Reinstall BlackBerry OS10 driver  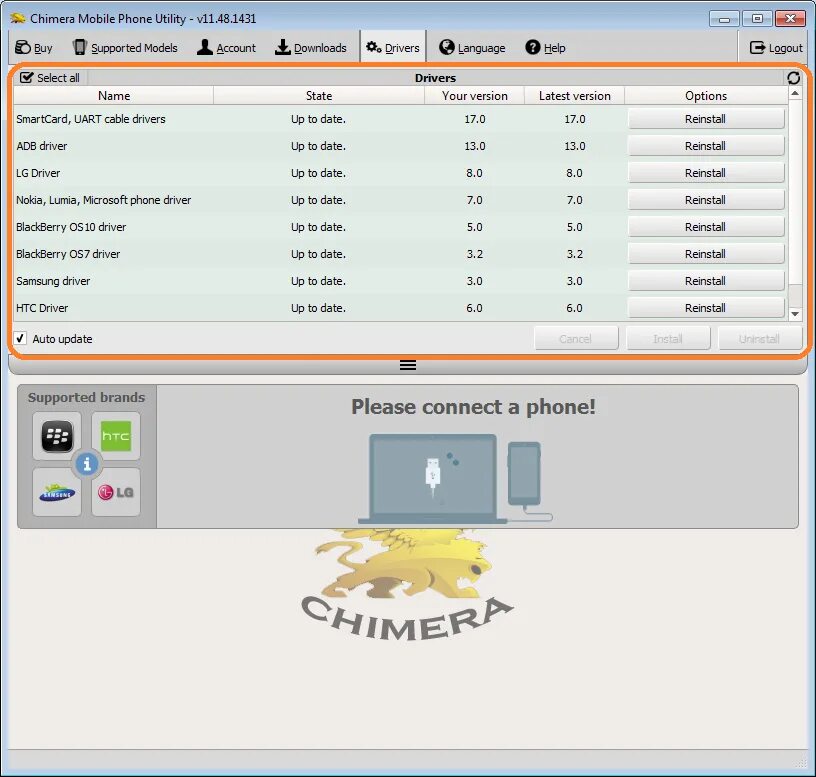(x=706, y=227)
